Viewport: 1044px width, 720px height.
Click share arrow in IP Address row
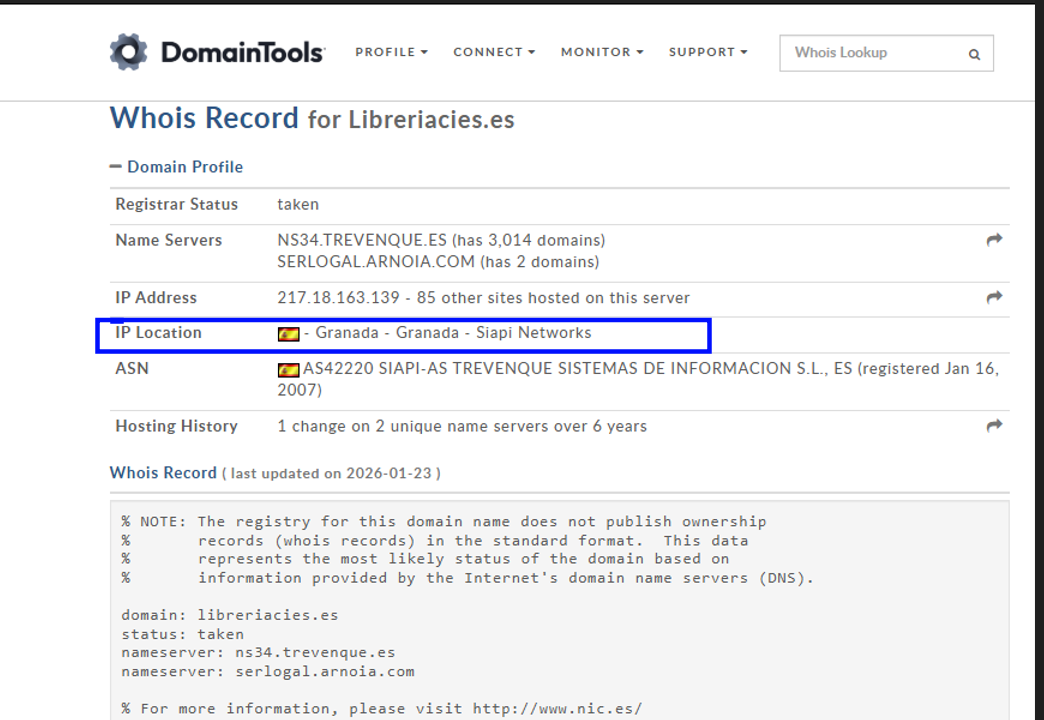pos(994,297)
